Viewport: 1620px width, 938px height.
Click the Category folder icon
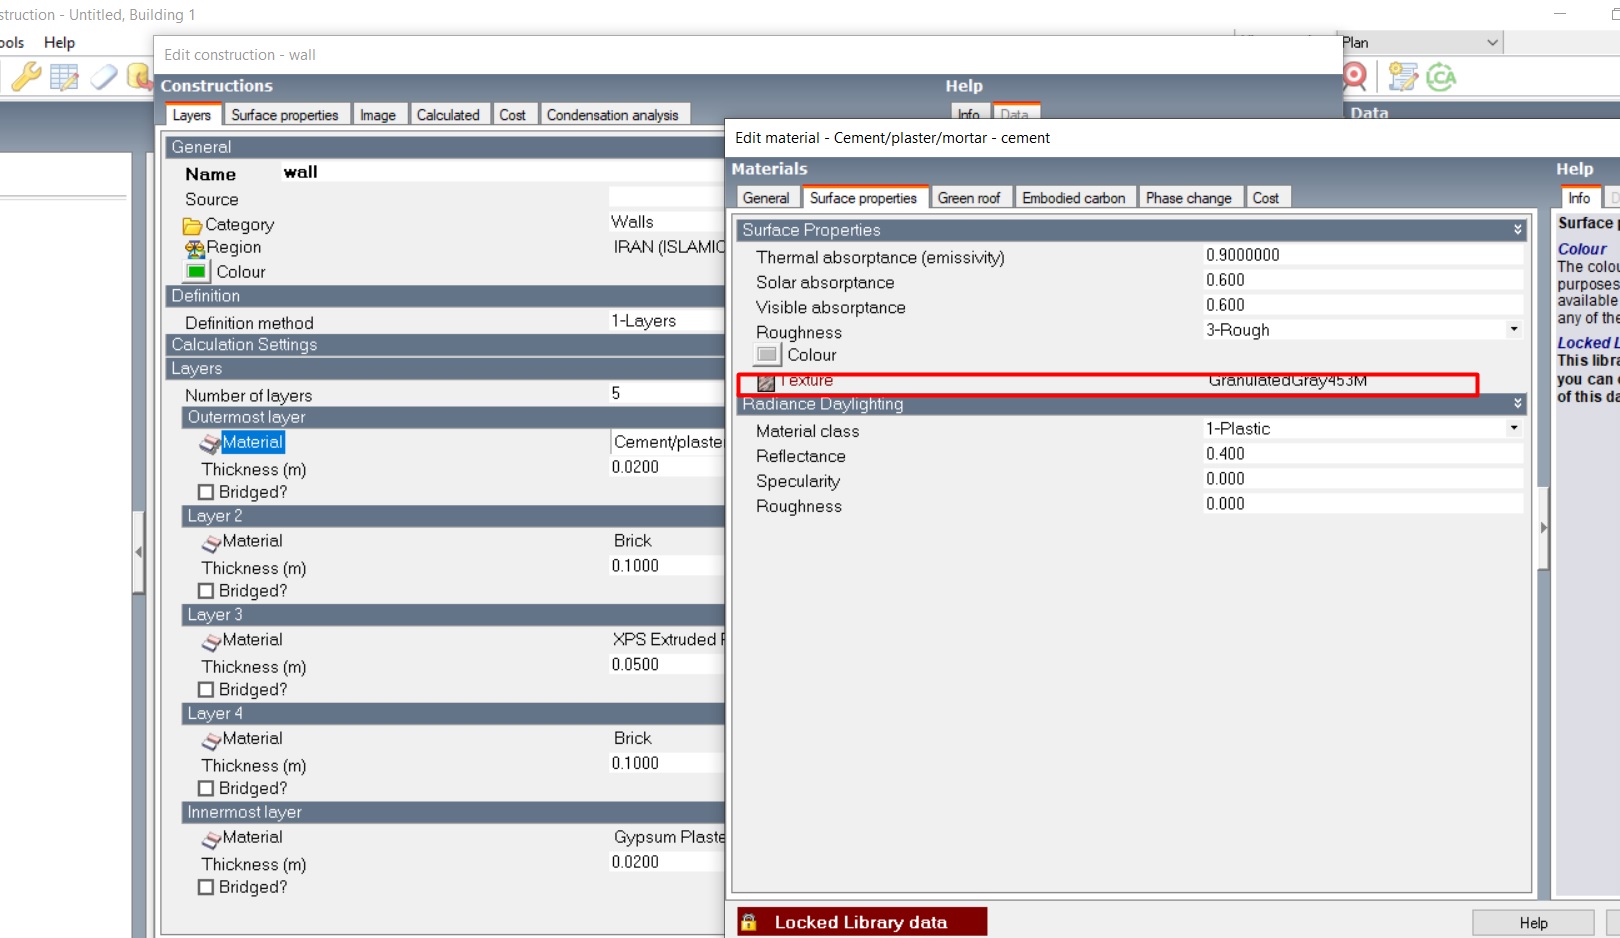[x=192, y=226]
